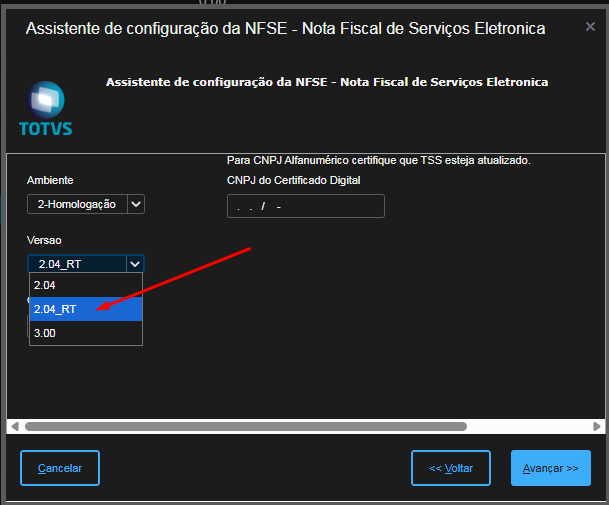This screenshot has height=505, width=609.
Task: Click the TOTVS logo
Action: [x=45, y=109]
